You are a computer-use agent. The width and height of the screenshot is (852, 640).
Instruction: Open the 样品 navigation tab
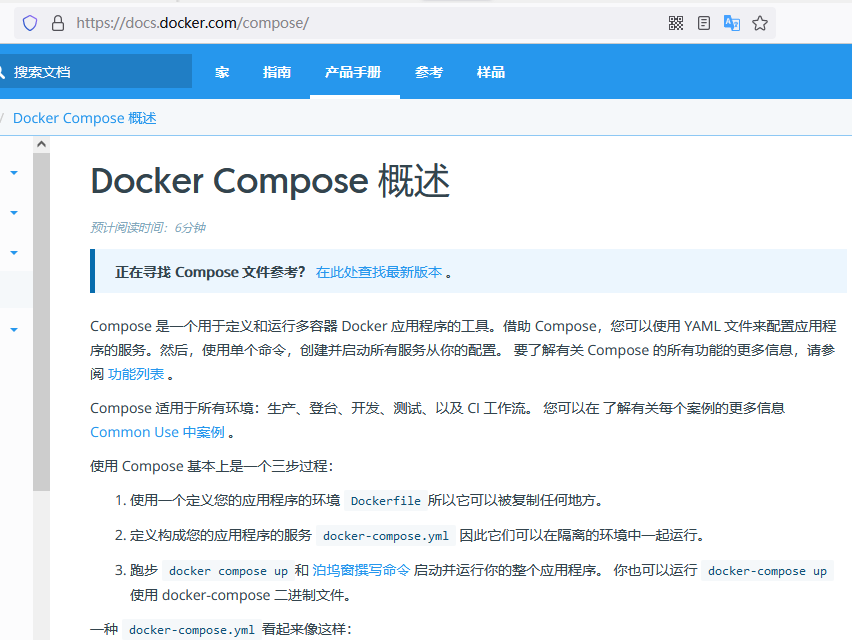[x=491, y=72]
